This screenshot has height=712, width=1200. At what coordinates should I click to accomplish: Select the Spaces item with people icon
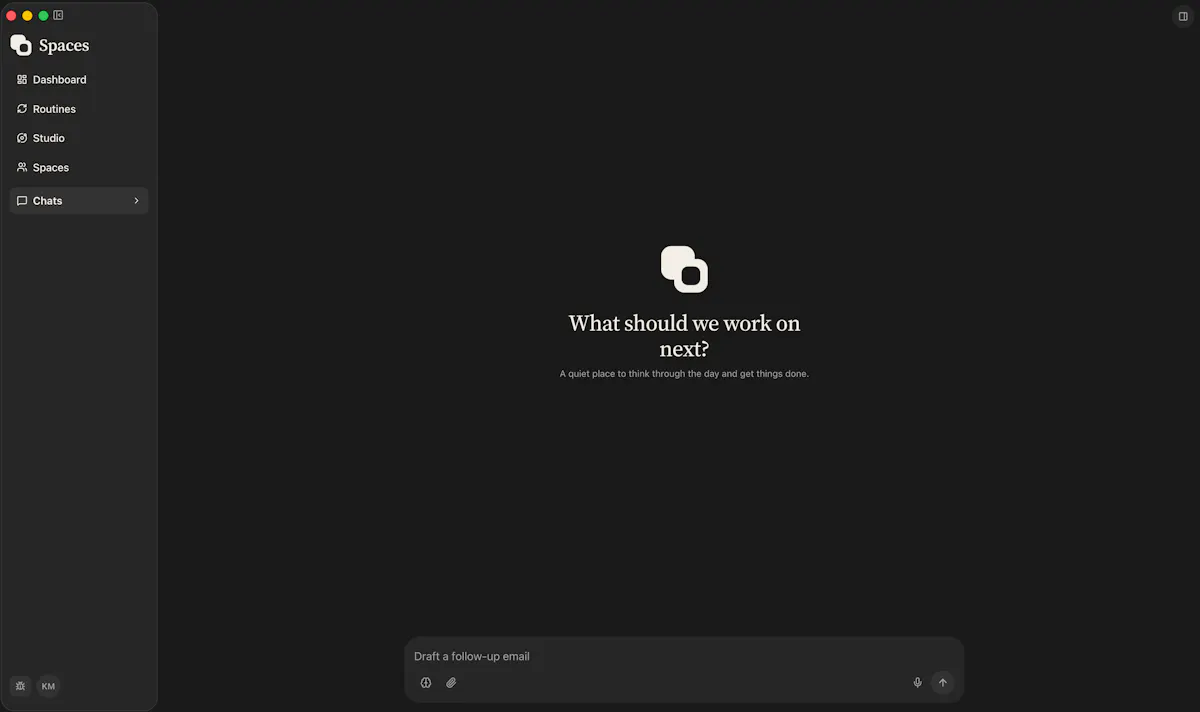pos(79,168)
